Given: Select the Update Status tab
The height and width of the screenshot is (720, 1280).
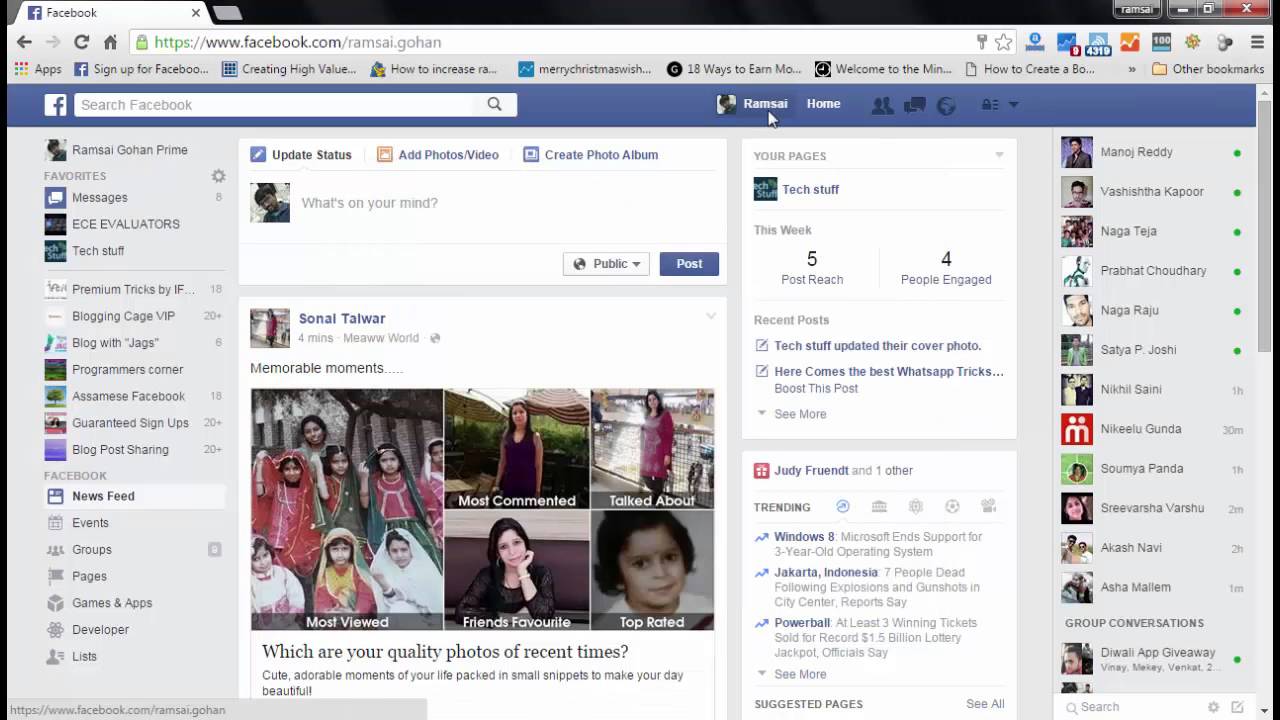Looking at the screenshot, I should [301, 155].
